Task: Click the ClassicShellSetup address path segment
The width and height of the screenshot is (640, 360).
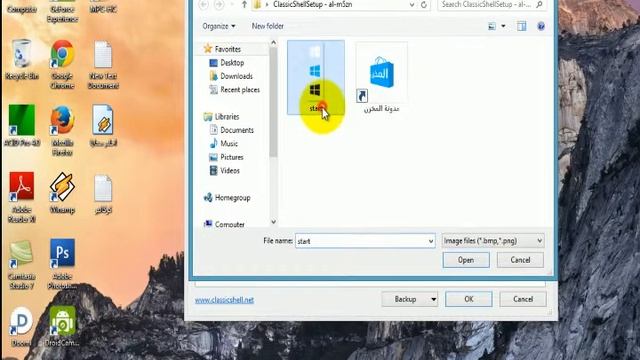Action: [313, 5]
